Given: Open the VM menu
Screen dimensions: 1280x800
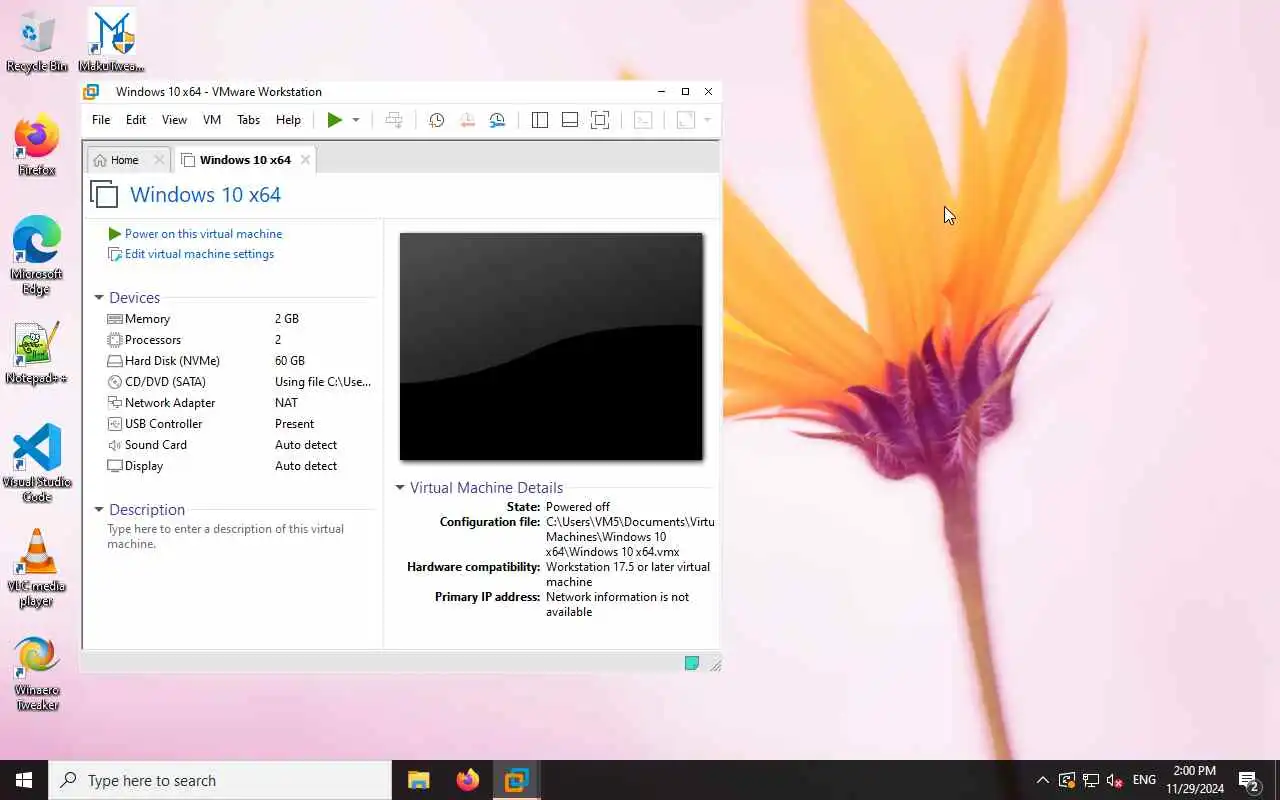Looking at the screenshot, I should 212,120.
